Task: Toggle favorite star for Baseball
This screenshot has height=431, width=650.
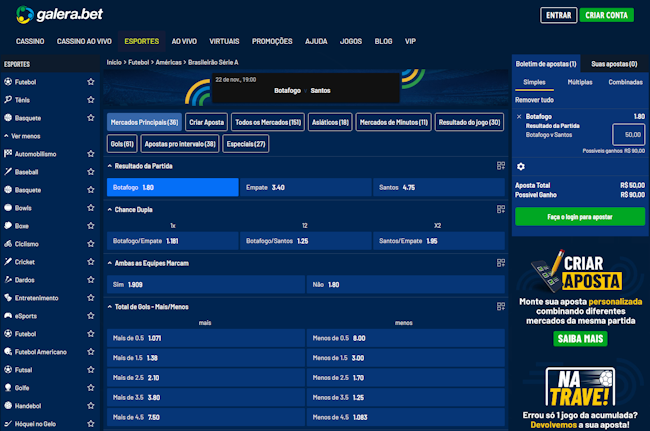Action: tap(91, 172)
